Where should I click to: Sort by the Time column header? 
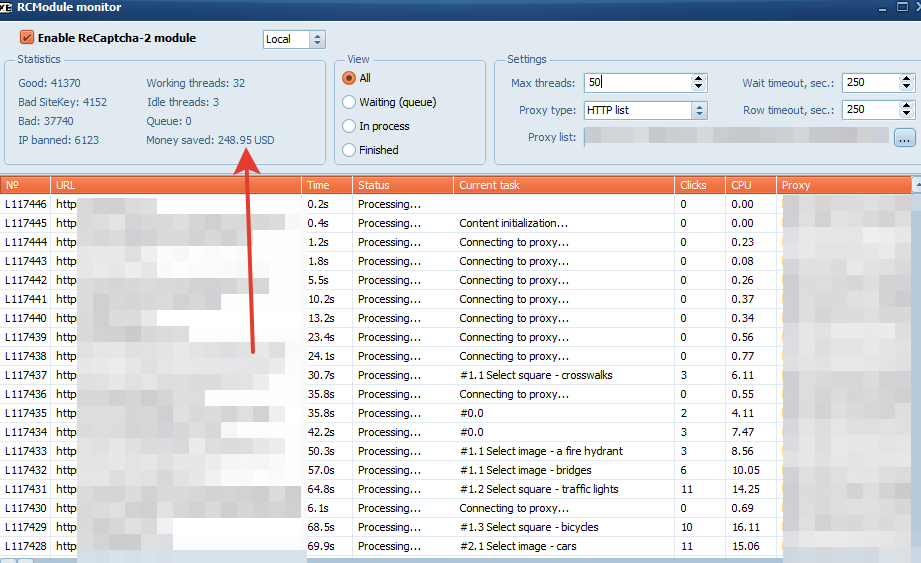tap(327, 185)
